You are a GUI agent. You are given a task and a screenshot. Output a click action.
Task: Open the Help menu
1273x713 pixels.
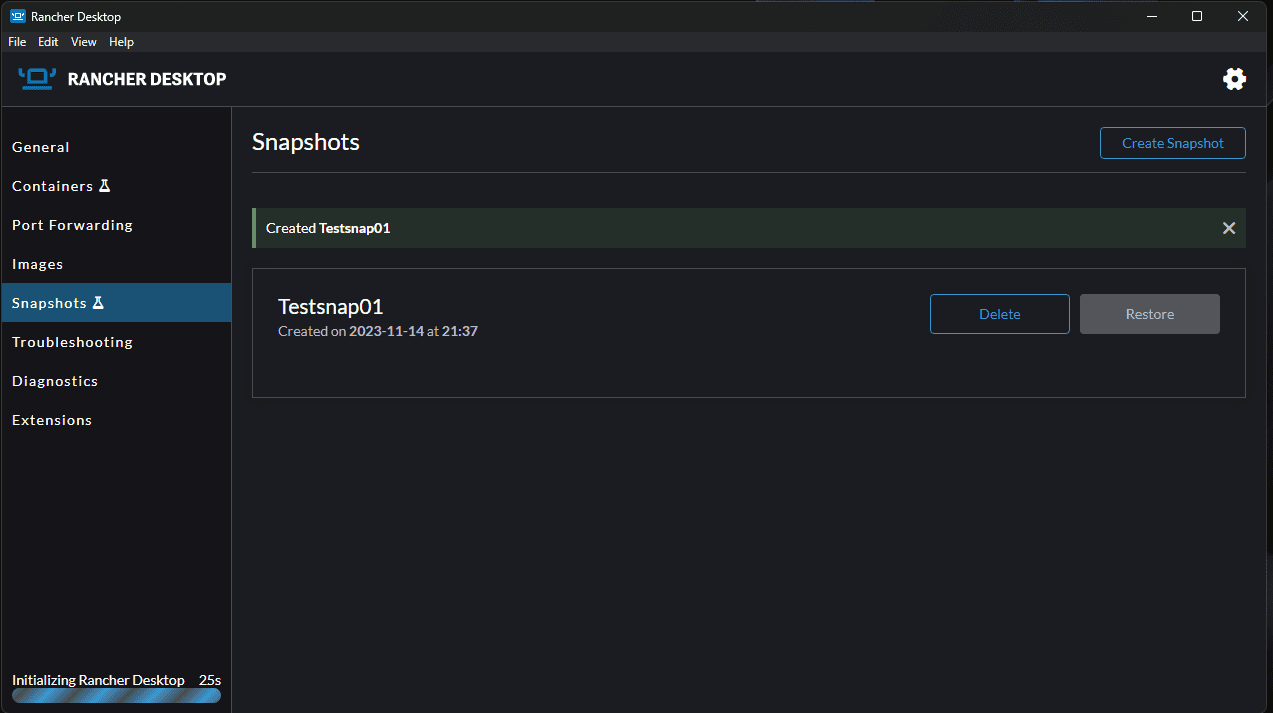[121, 42]
